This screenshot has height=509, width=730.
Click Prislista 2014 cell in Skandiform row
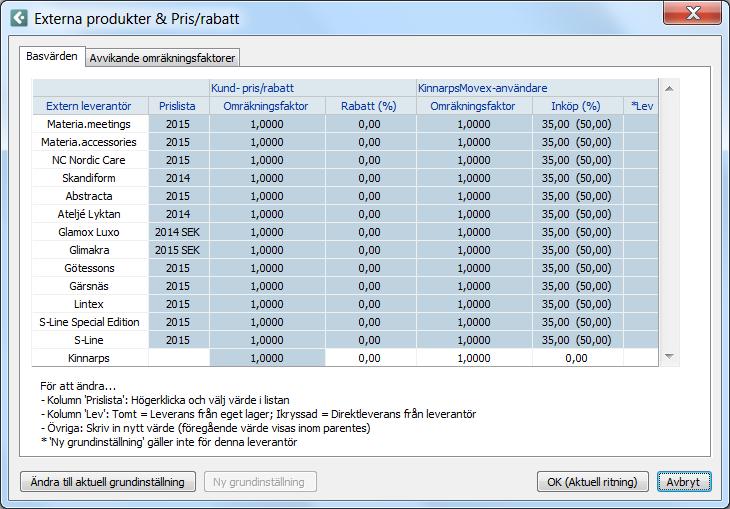(x=178, y=178)
